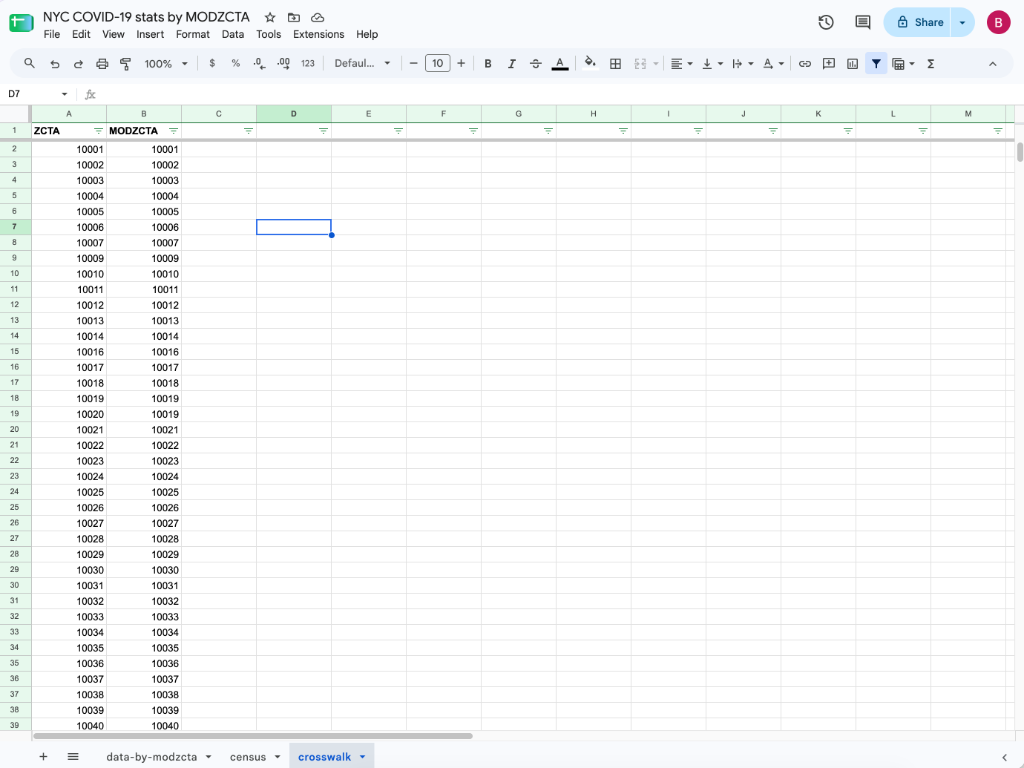The height and width of the screenshot is (768, 1024).
Task: Open version history clock icon
Action: click(825, 22)
